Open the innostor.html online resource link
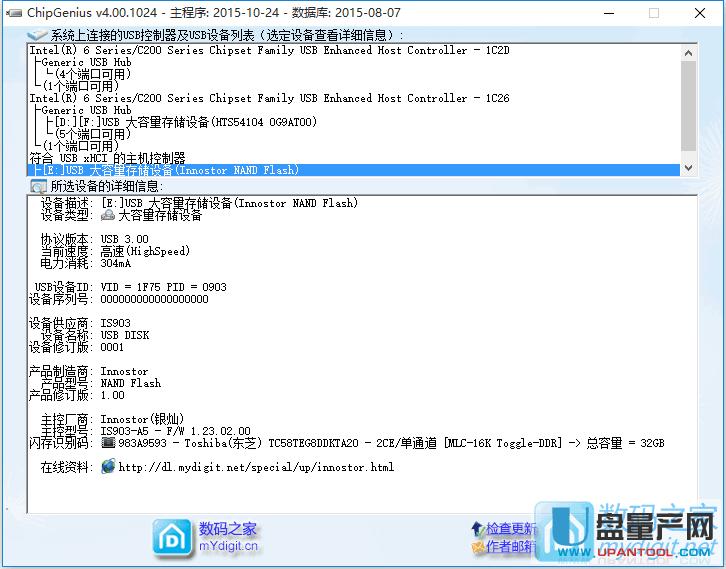This screenshot has height=569, width=726. (x=256, y=467)
